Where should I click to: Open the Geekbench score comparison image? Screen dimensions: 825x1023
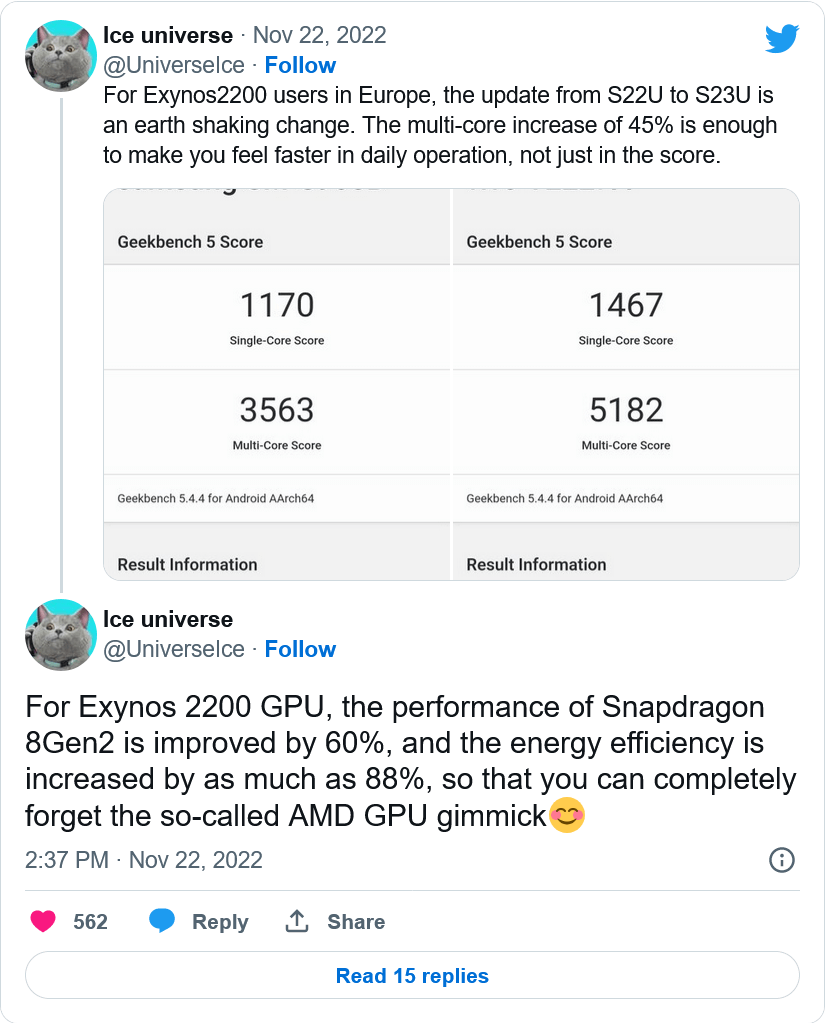click(x=451, y=384)
